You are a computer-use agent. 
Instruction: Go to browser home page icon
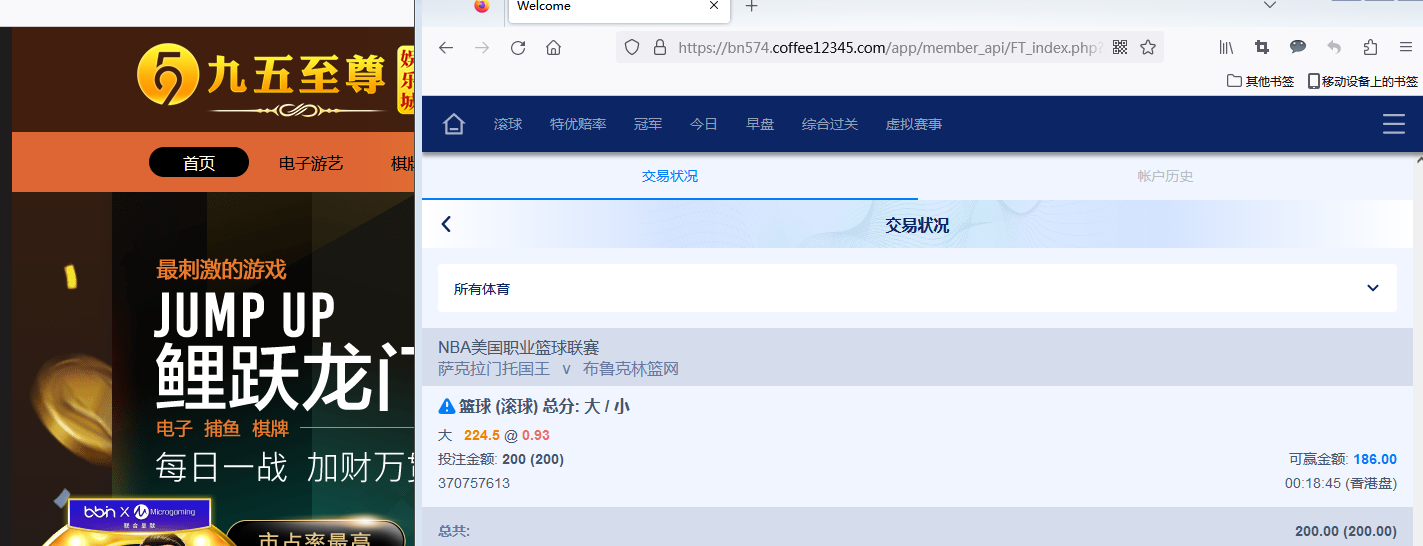coord(553,47)
